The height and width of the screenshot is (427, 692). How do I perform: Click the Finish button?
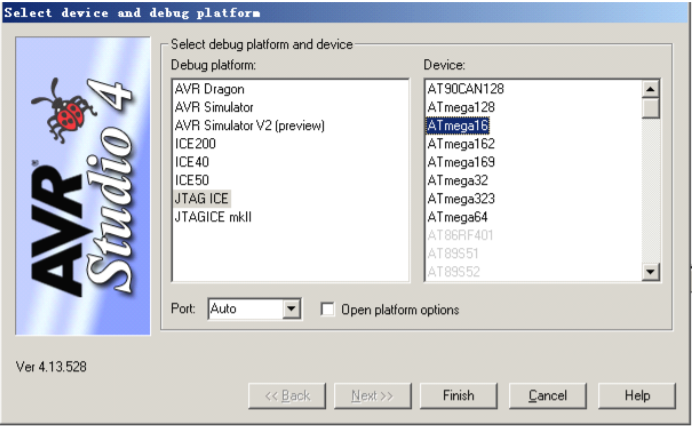coord(459,396)
